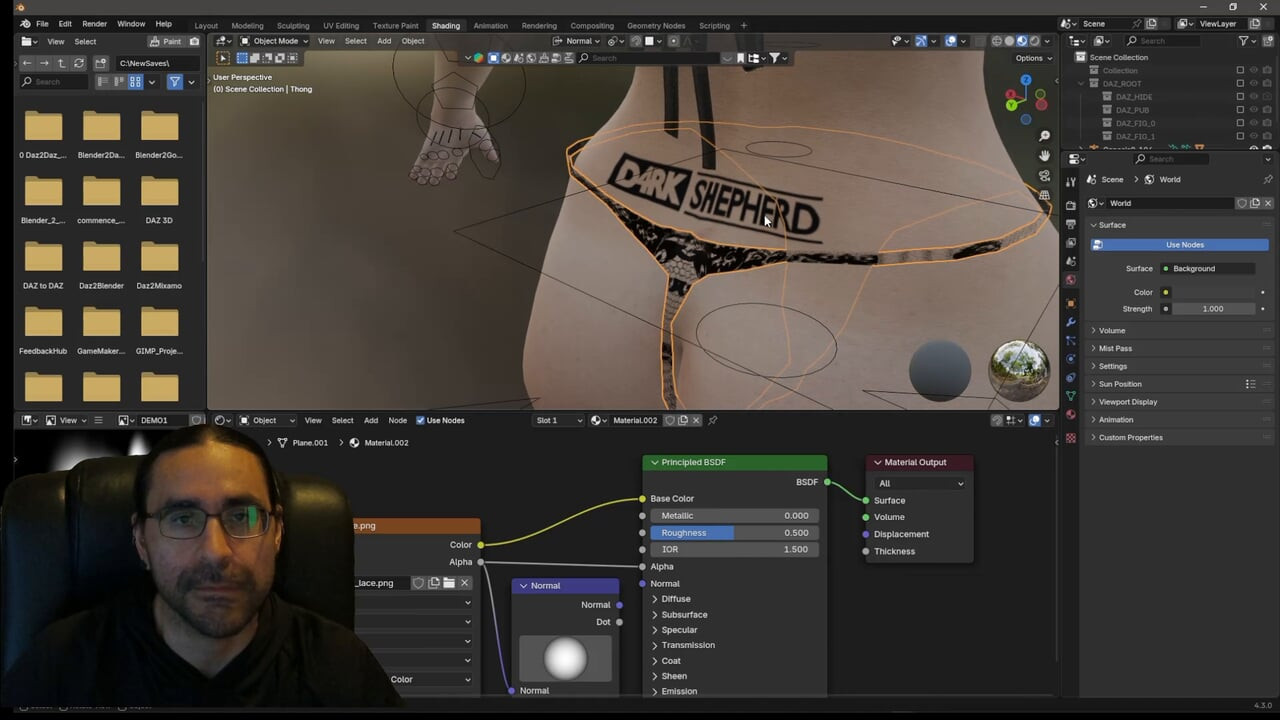Pin the World properties context
Viewport: 1280px width, 720px height.
pos(1268,179)
